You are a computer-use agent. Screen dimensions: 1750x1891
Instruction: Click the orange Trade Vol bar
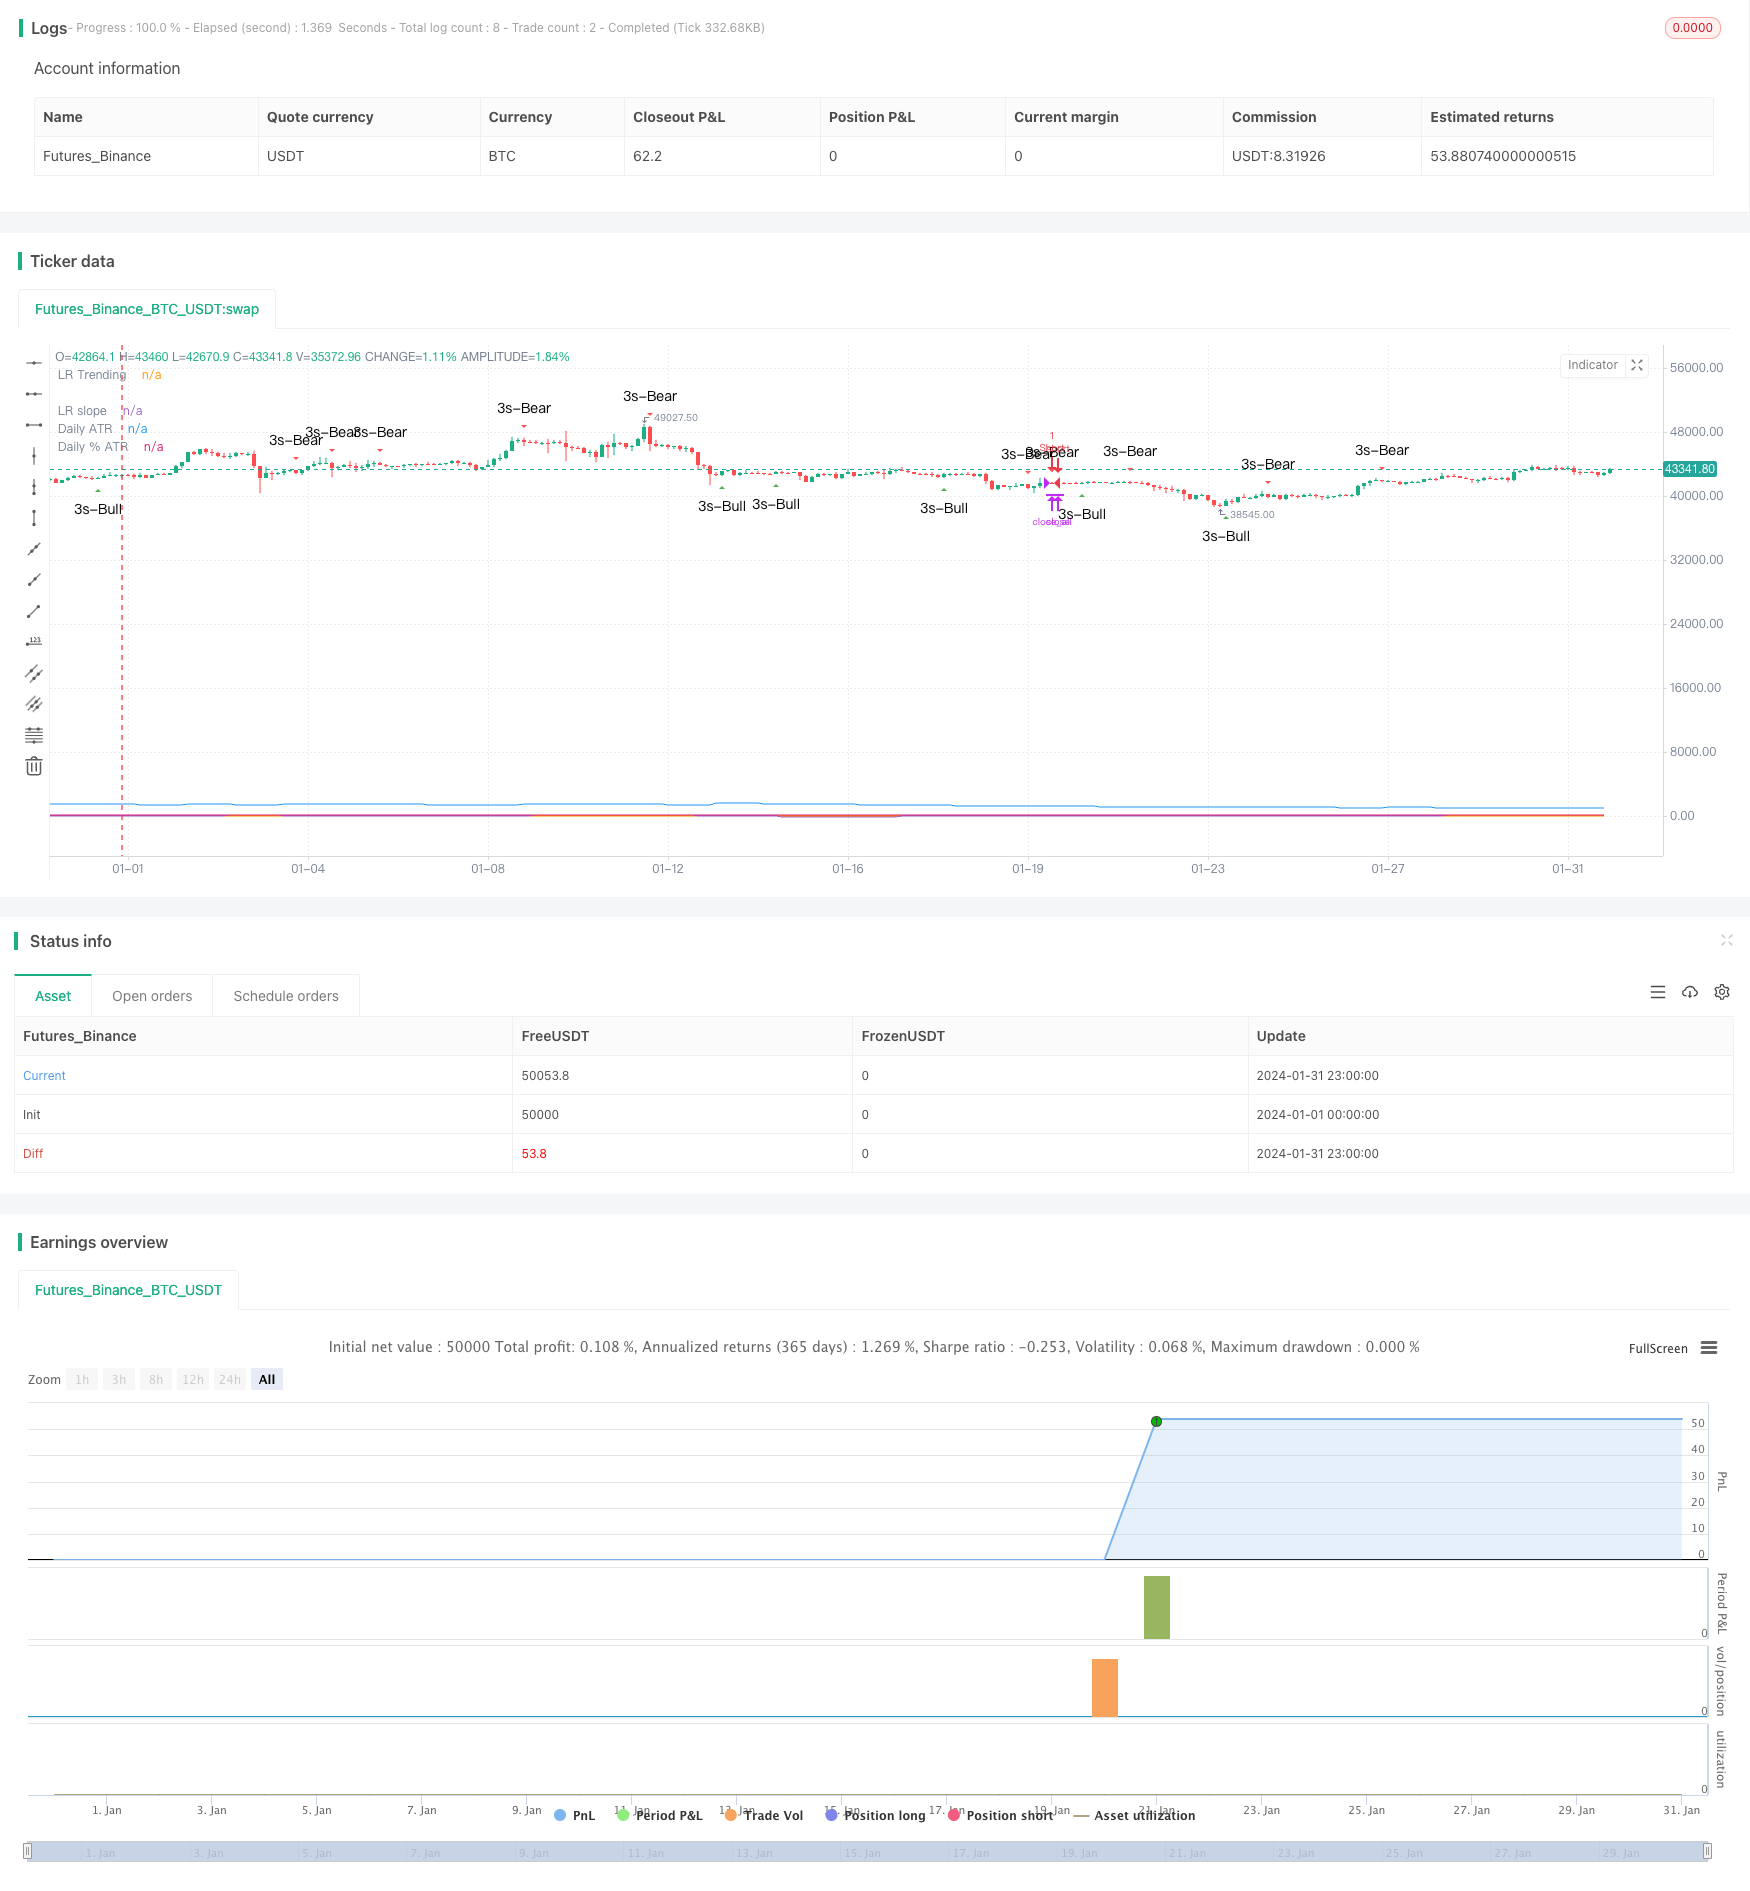pyautogui.click(x=1105, y=1688)
